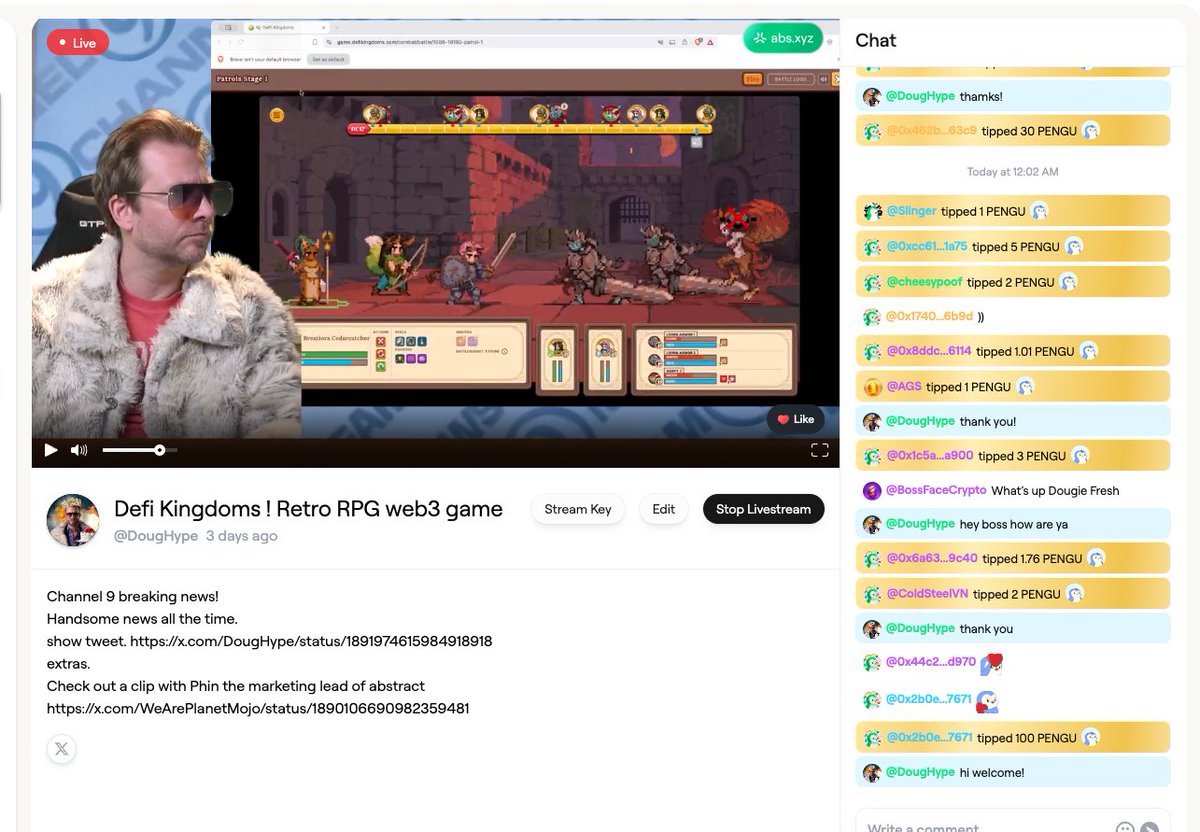Click the red Live indicator badge

[x=77, y=43]
